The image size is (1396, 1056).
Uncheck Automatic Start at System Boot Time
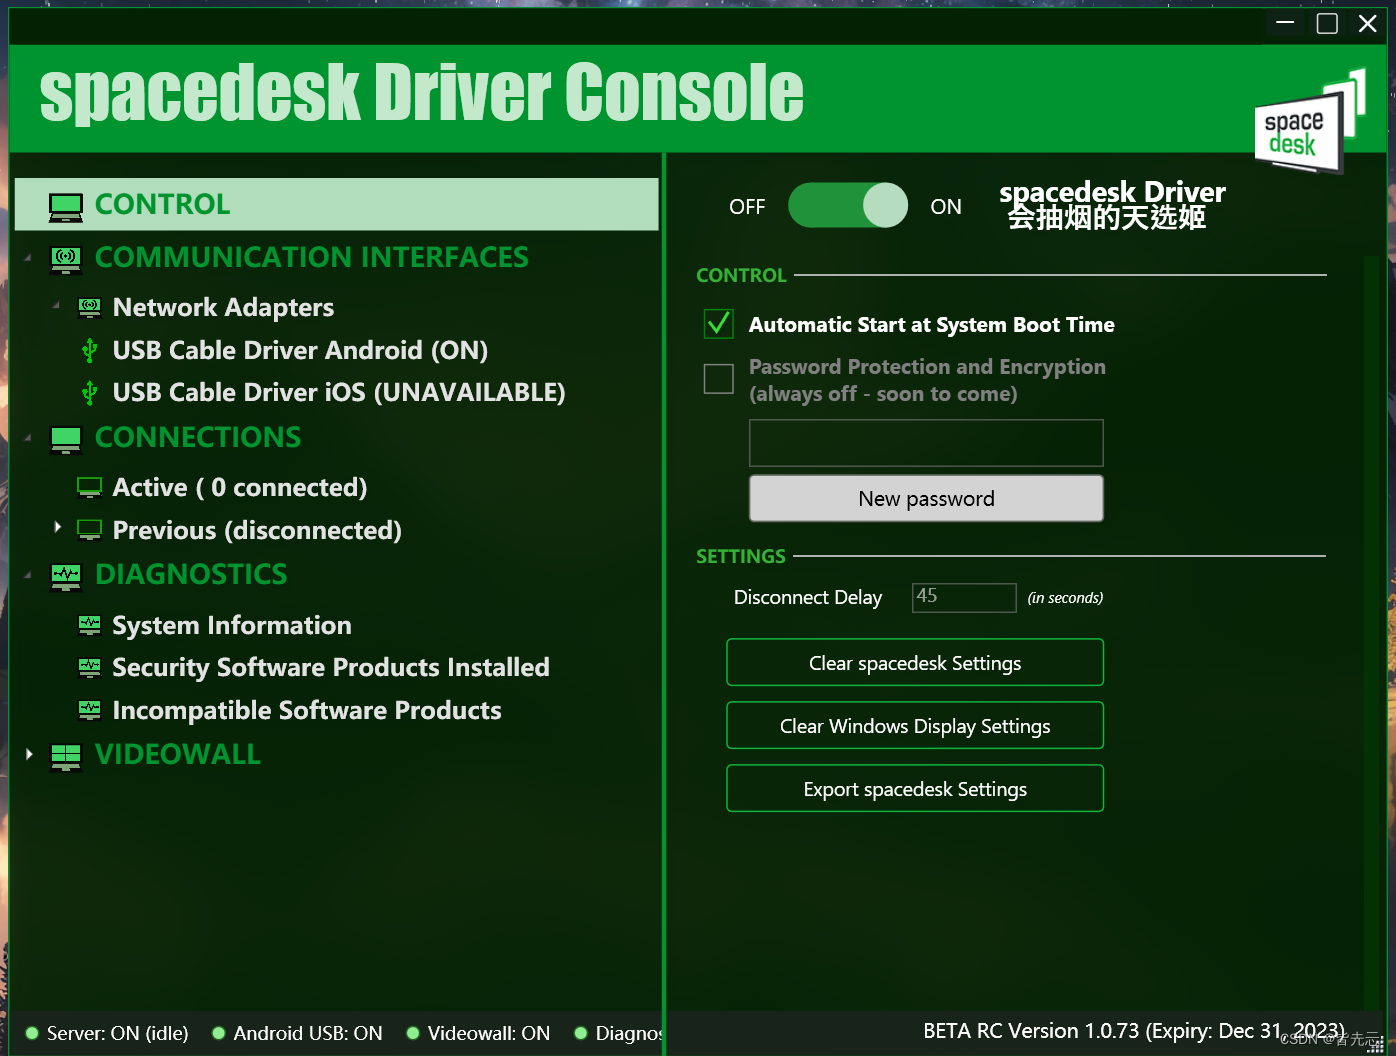[718, 324]
